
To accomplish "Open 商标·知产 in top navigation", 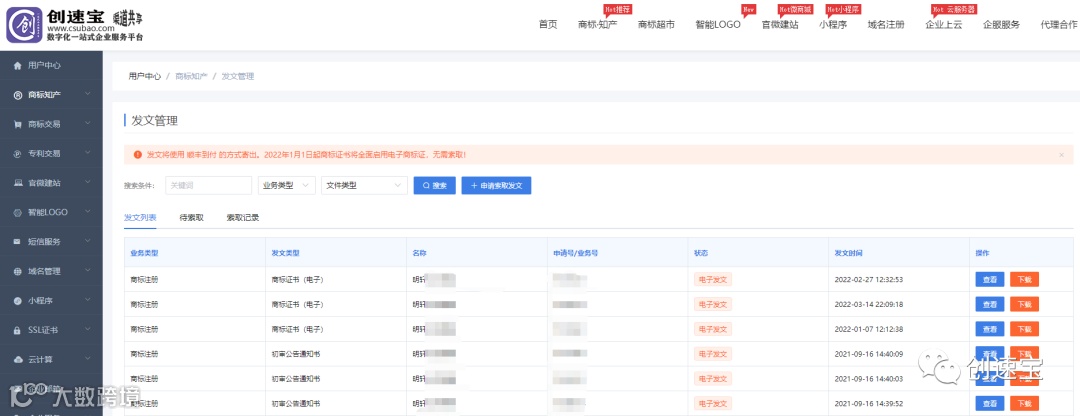I will point(598,25).
